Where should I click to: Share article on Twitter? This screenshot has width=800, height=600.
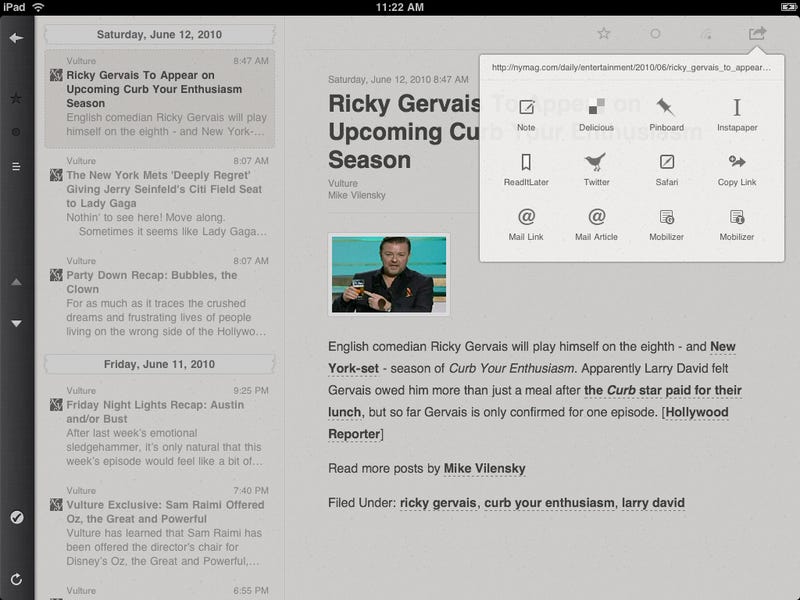pos(596,170)
